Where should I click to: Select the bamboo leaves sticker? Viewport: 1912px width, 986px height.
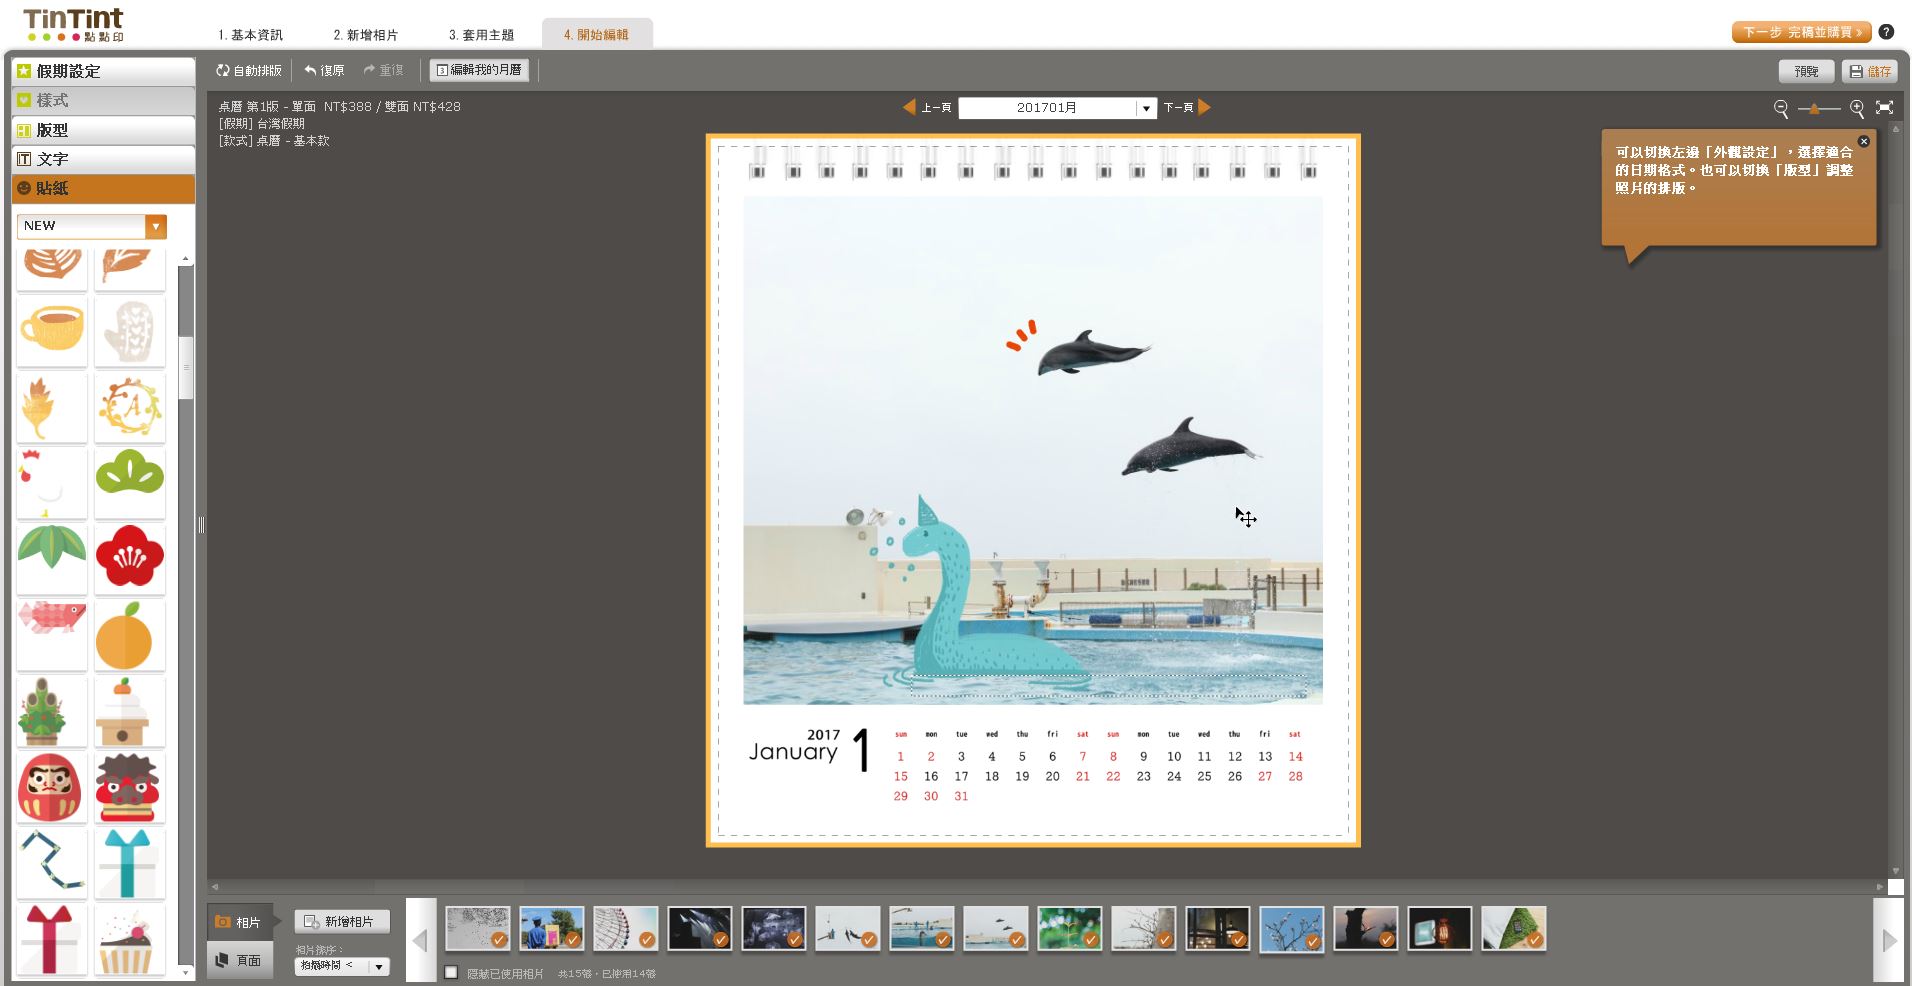(x=52, y=559)
